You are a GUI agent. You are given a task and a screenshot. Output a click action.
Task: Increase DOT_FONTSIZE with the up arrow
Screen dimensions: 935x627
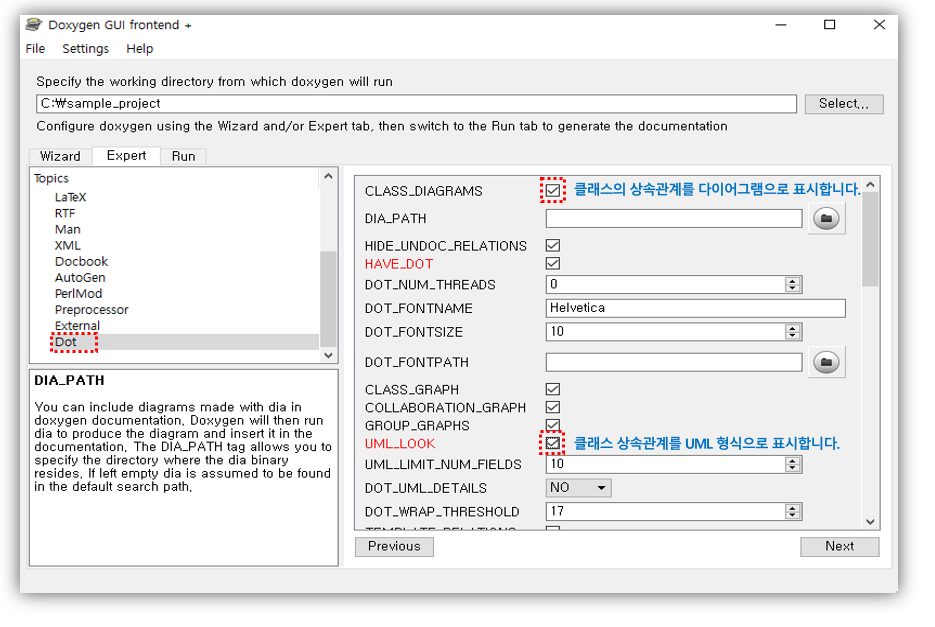click(x=792, y=329)
